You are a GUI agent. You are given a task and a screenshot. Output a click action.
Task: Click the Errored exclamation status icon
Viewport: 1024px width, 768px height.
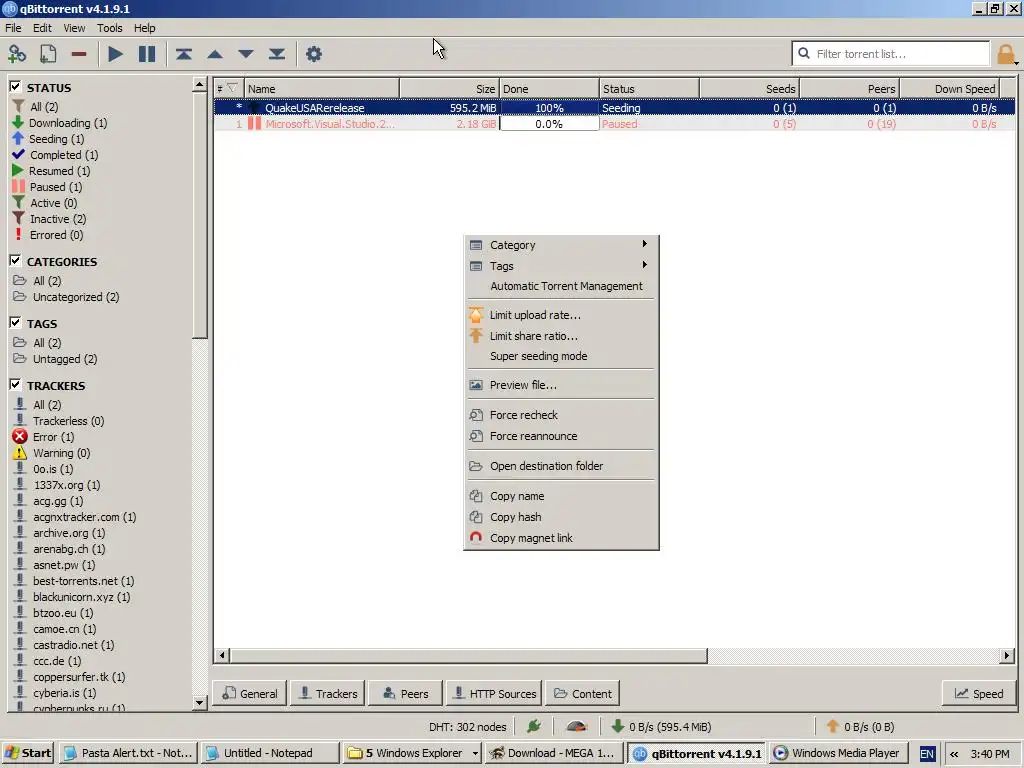pyautogui.click(x=18, y=234)
